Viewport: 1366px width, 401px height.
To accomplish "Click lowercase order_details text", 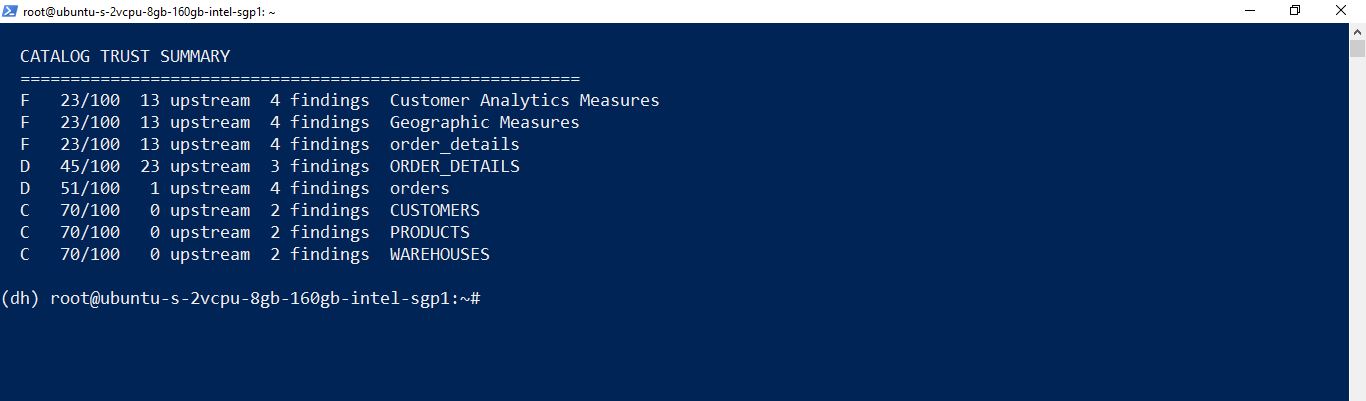I will (x=454, y=144).
